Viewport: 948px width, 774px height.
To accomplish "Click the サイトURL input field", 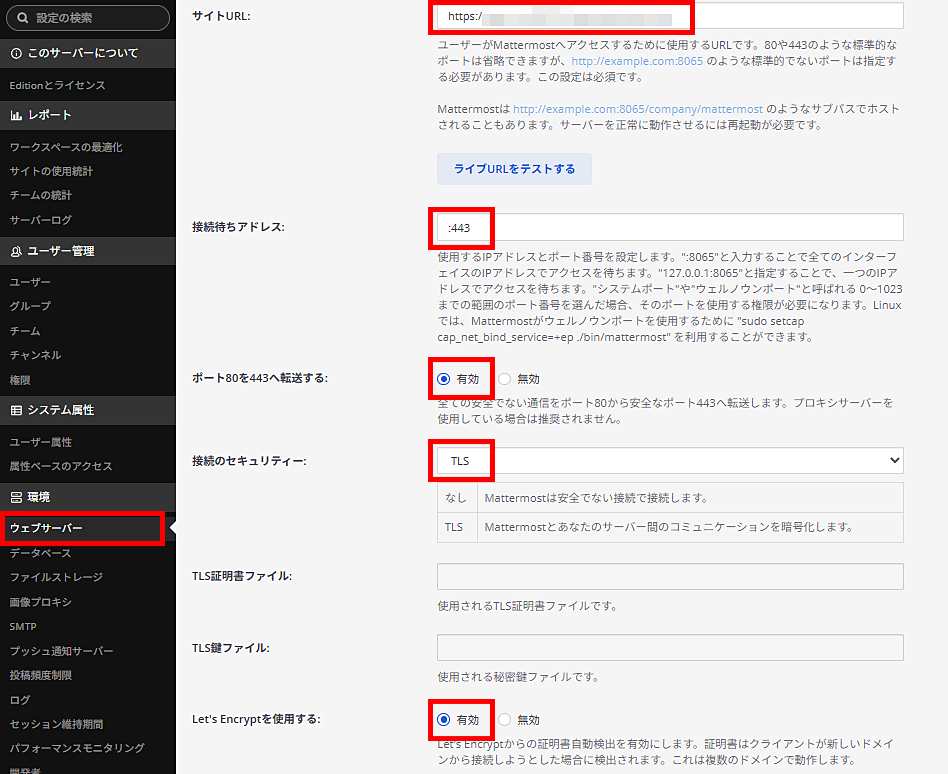I will (670, 16).
